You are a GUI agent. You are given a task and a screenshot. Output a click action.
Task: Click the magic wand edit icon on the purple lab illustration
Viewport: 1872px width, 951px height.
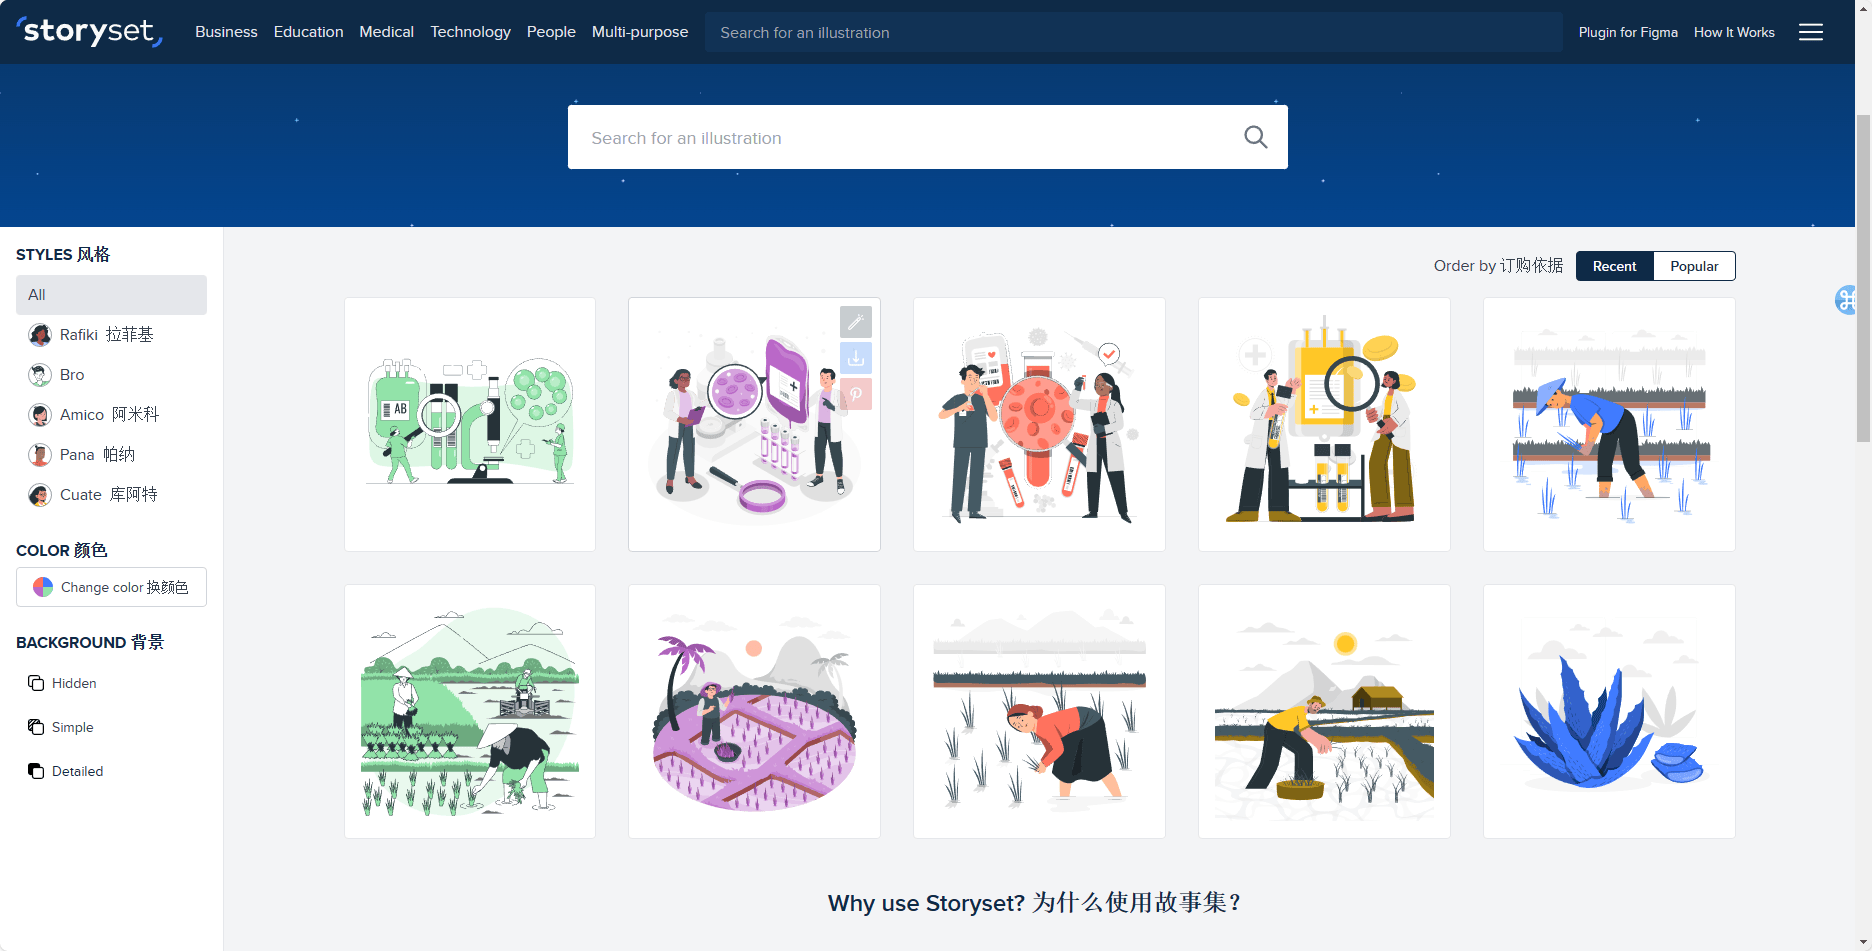click(x=856, y=322)
